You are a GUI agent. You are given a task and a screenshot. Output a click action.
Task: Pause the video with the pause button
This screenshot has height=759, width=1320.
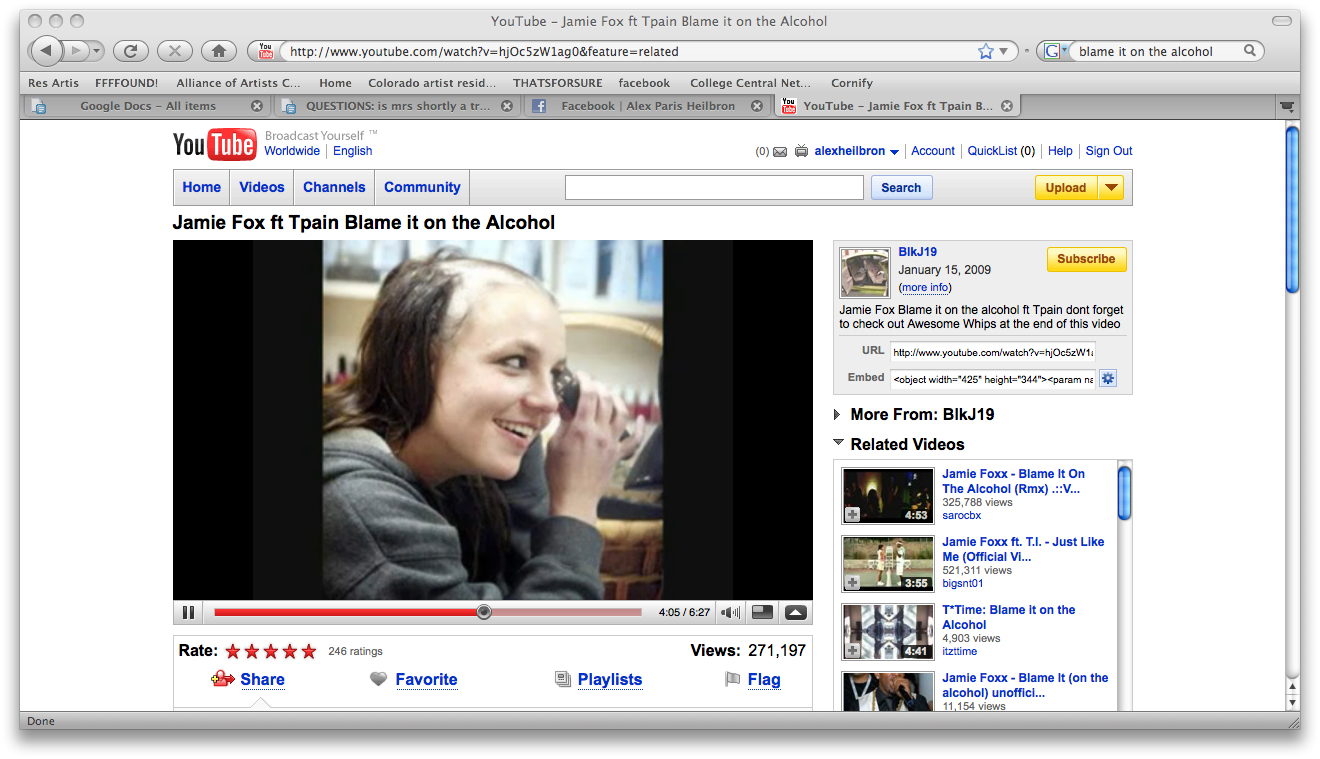(188, 613)
